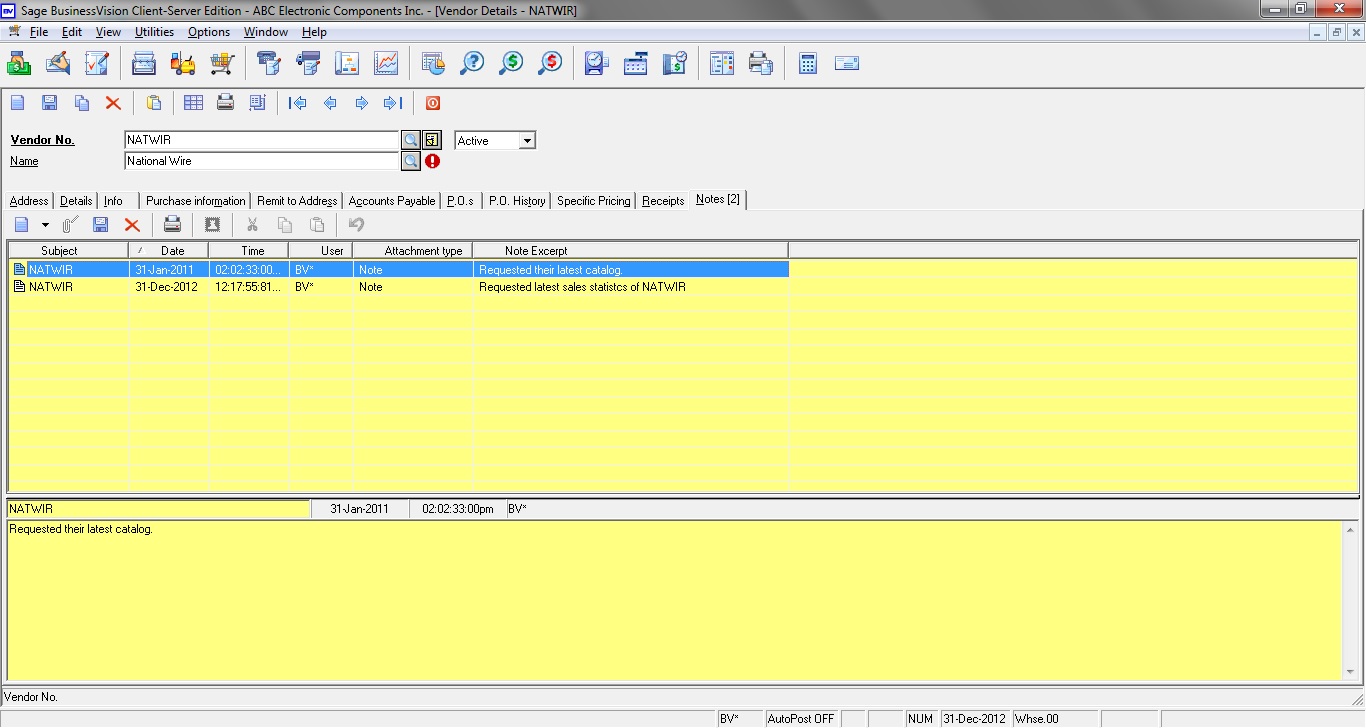Click the underlined Vendor No. label
This screenshot has height=728, width=1366.
[42, 140]
